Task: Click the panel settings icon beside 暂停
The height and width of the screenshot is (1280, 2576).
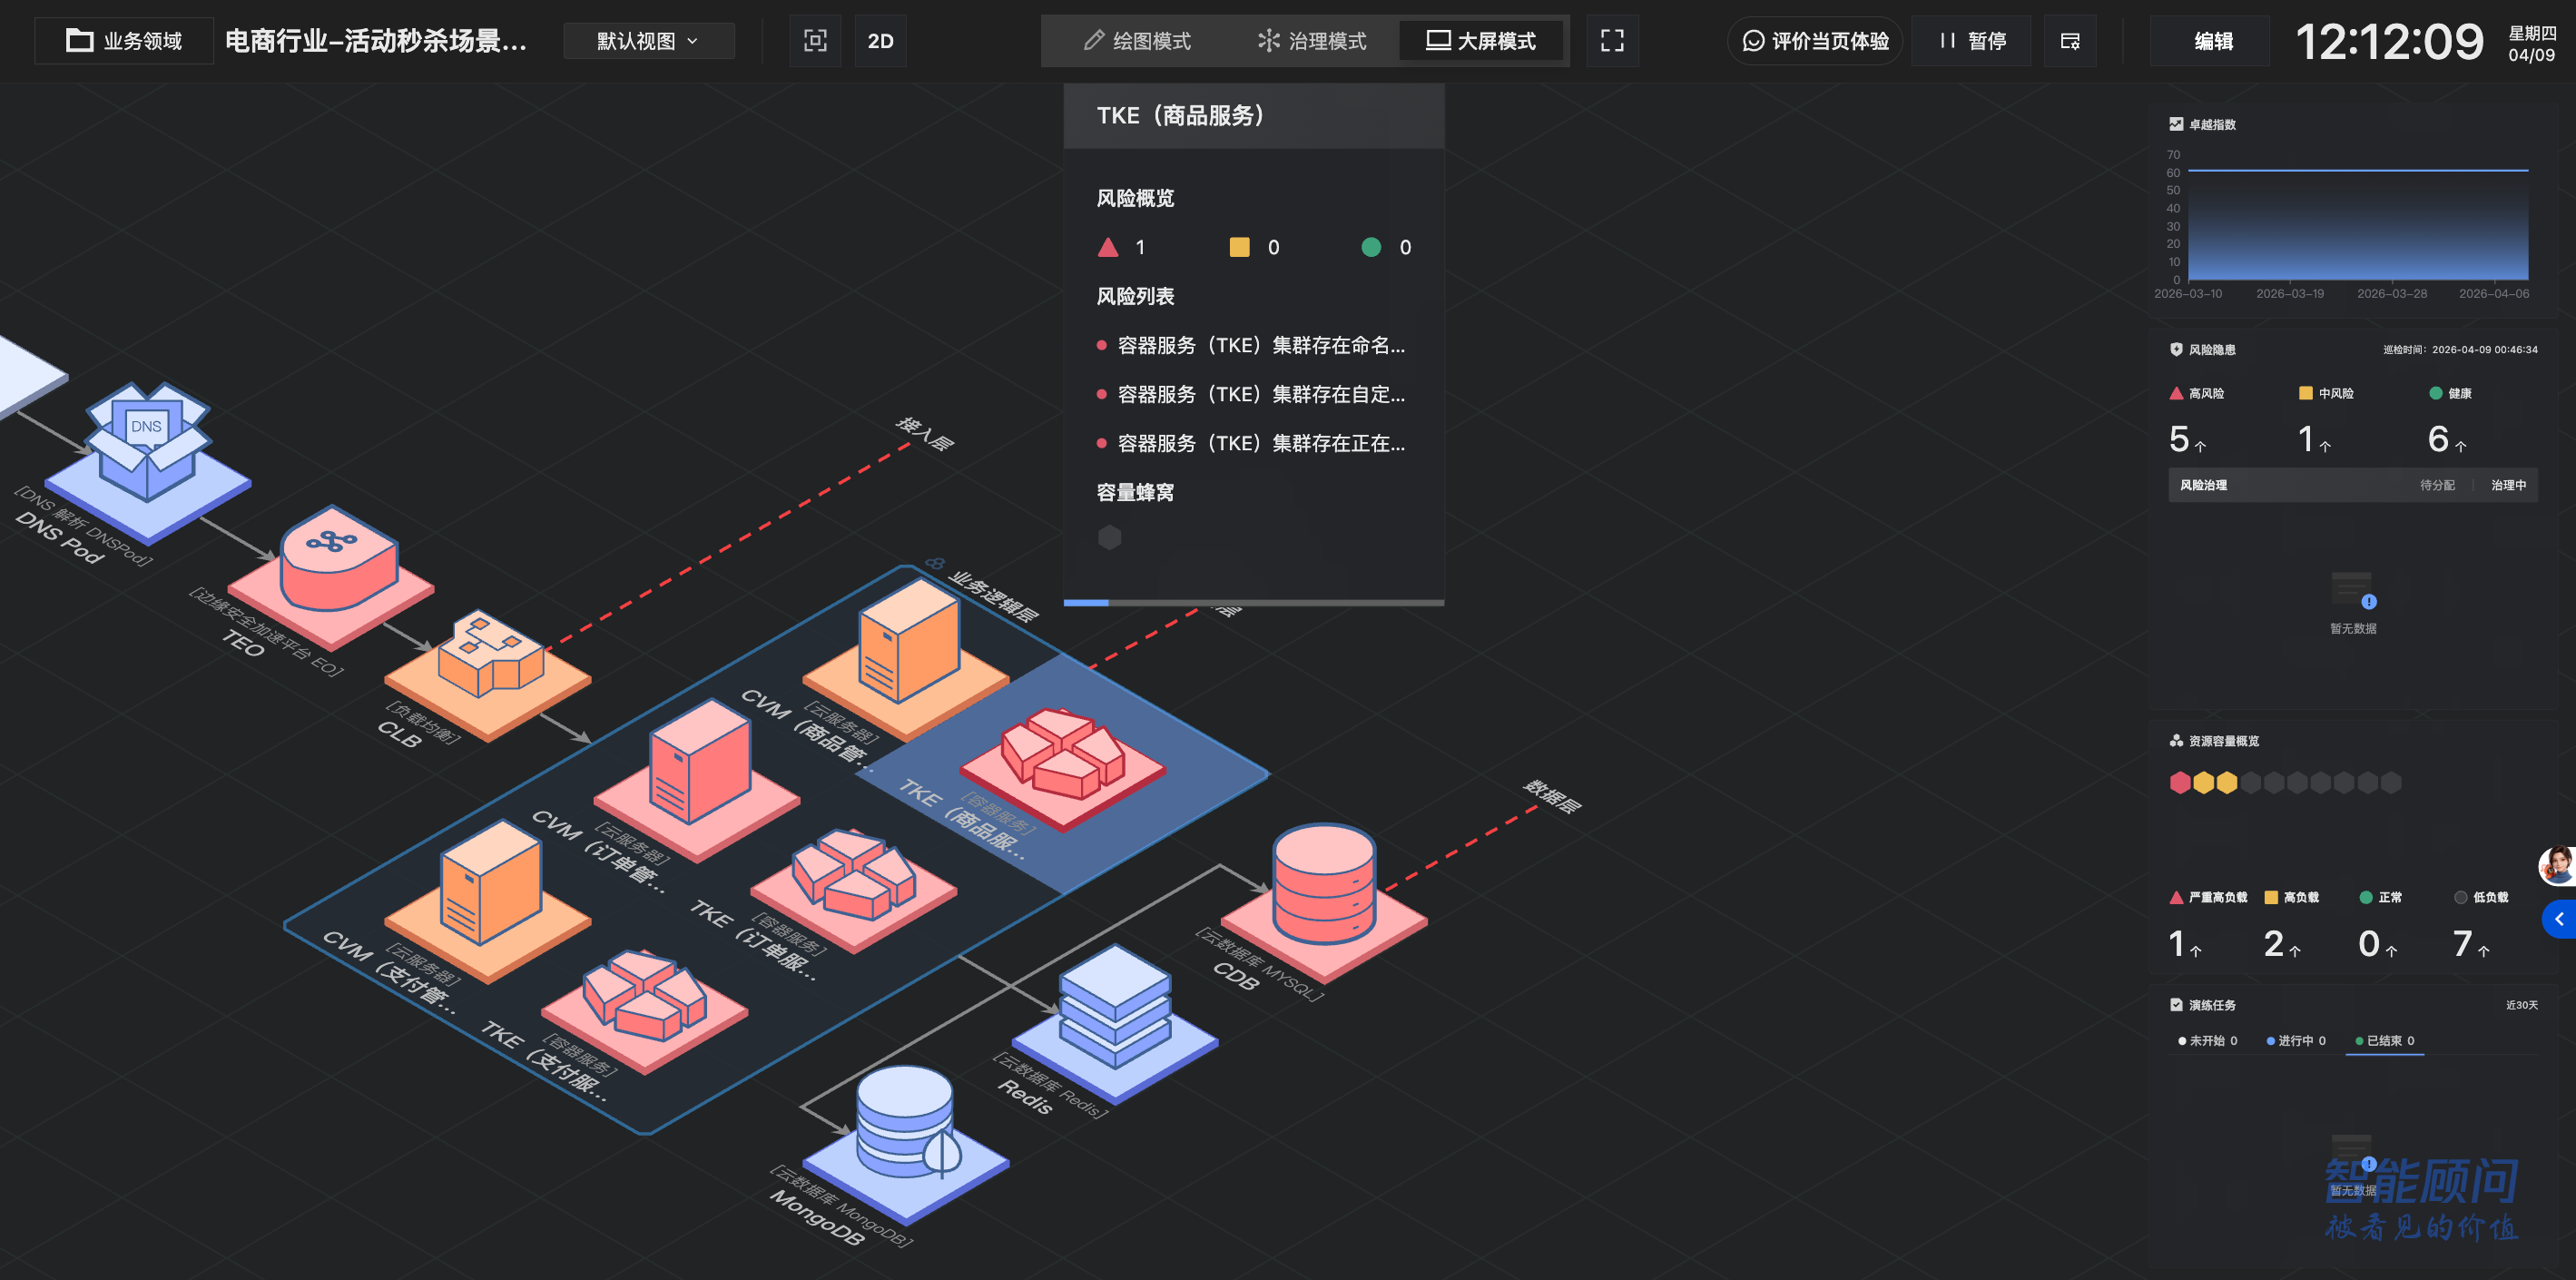Action: (2069, 41)
